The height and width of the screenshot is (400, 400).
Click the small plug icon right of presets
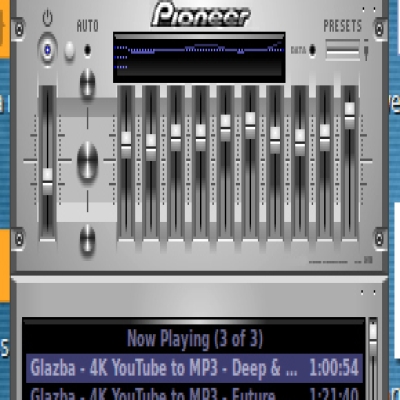(366, 50)
